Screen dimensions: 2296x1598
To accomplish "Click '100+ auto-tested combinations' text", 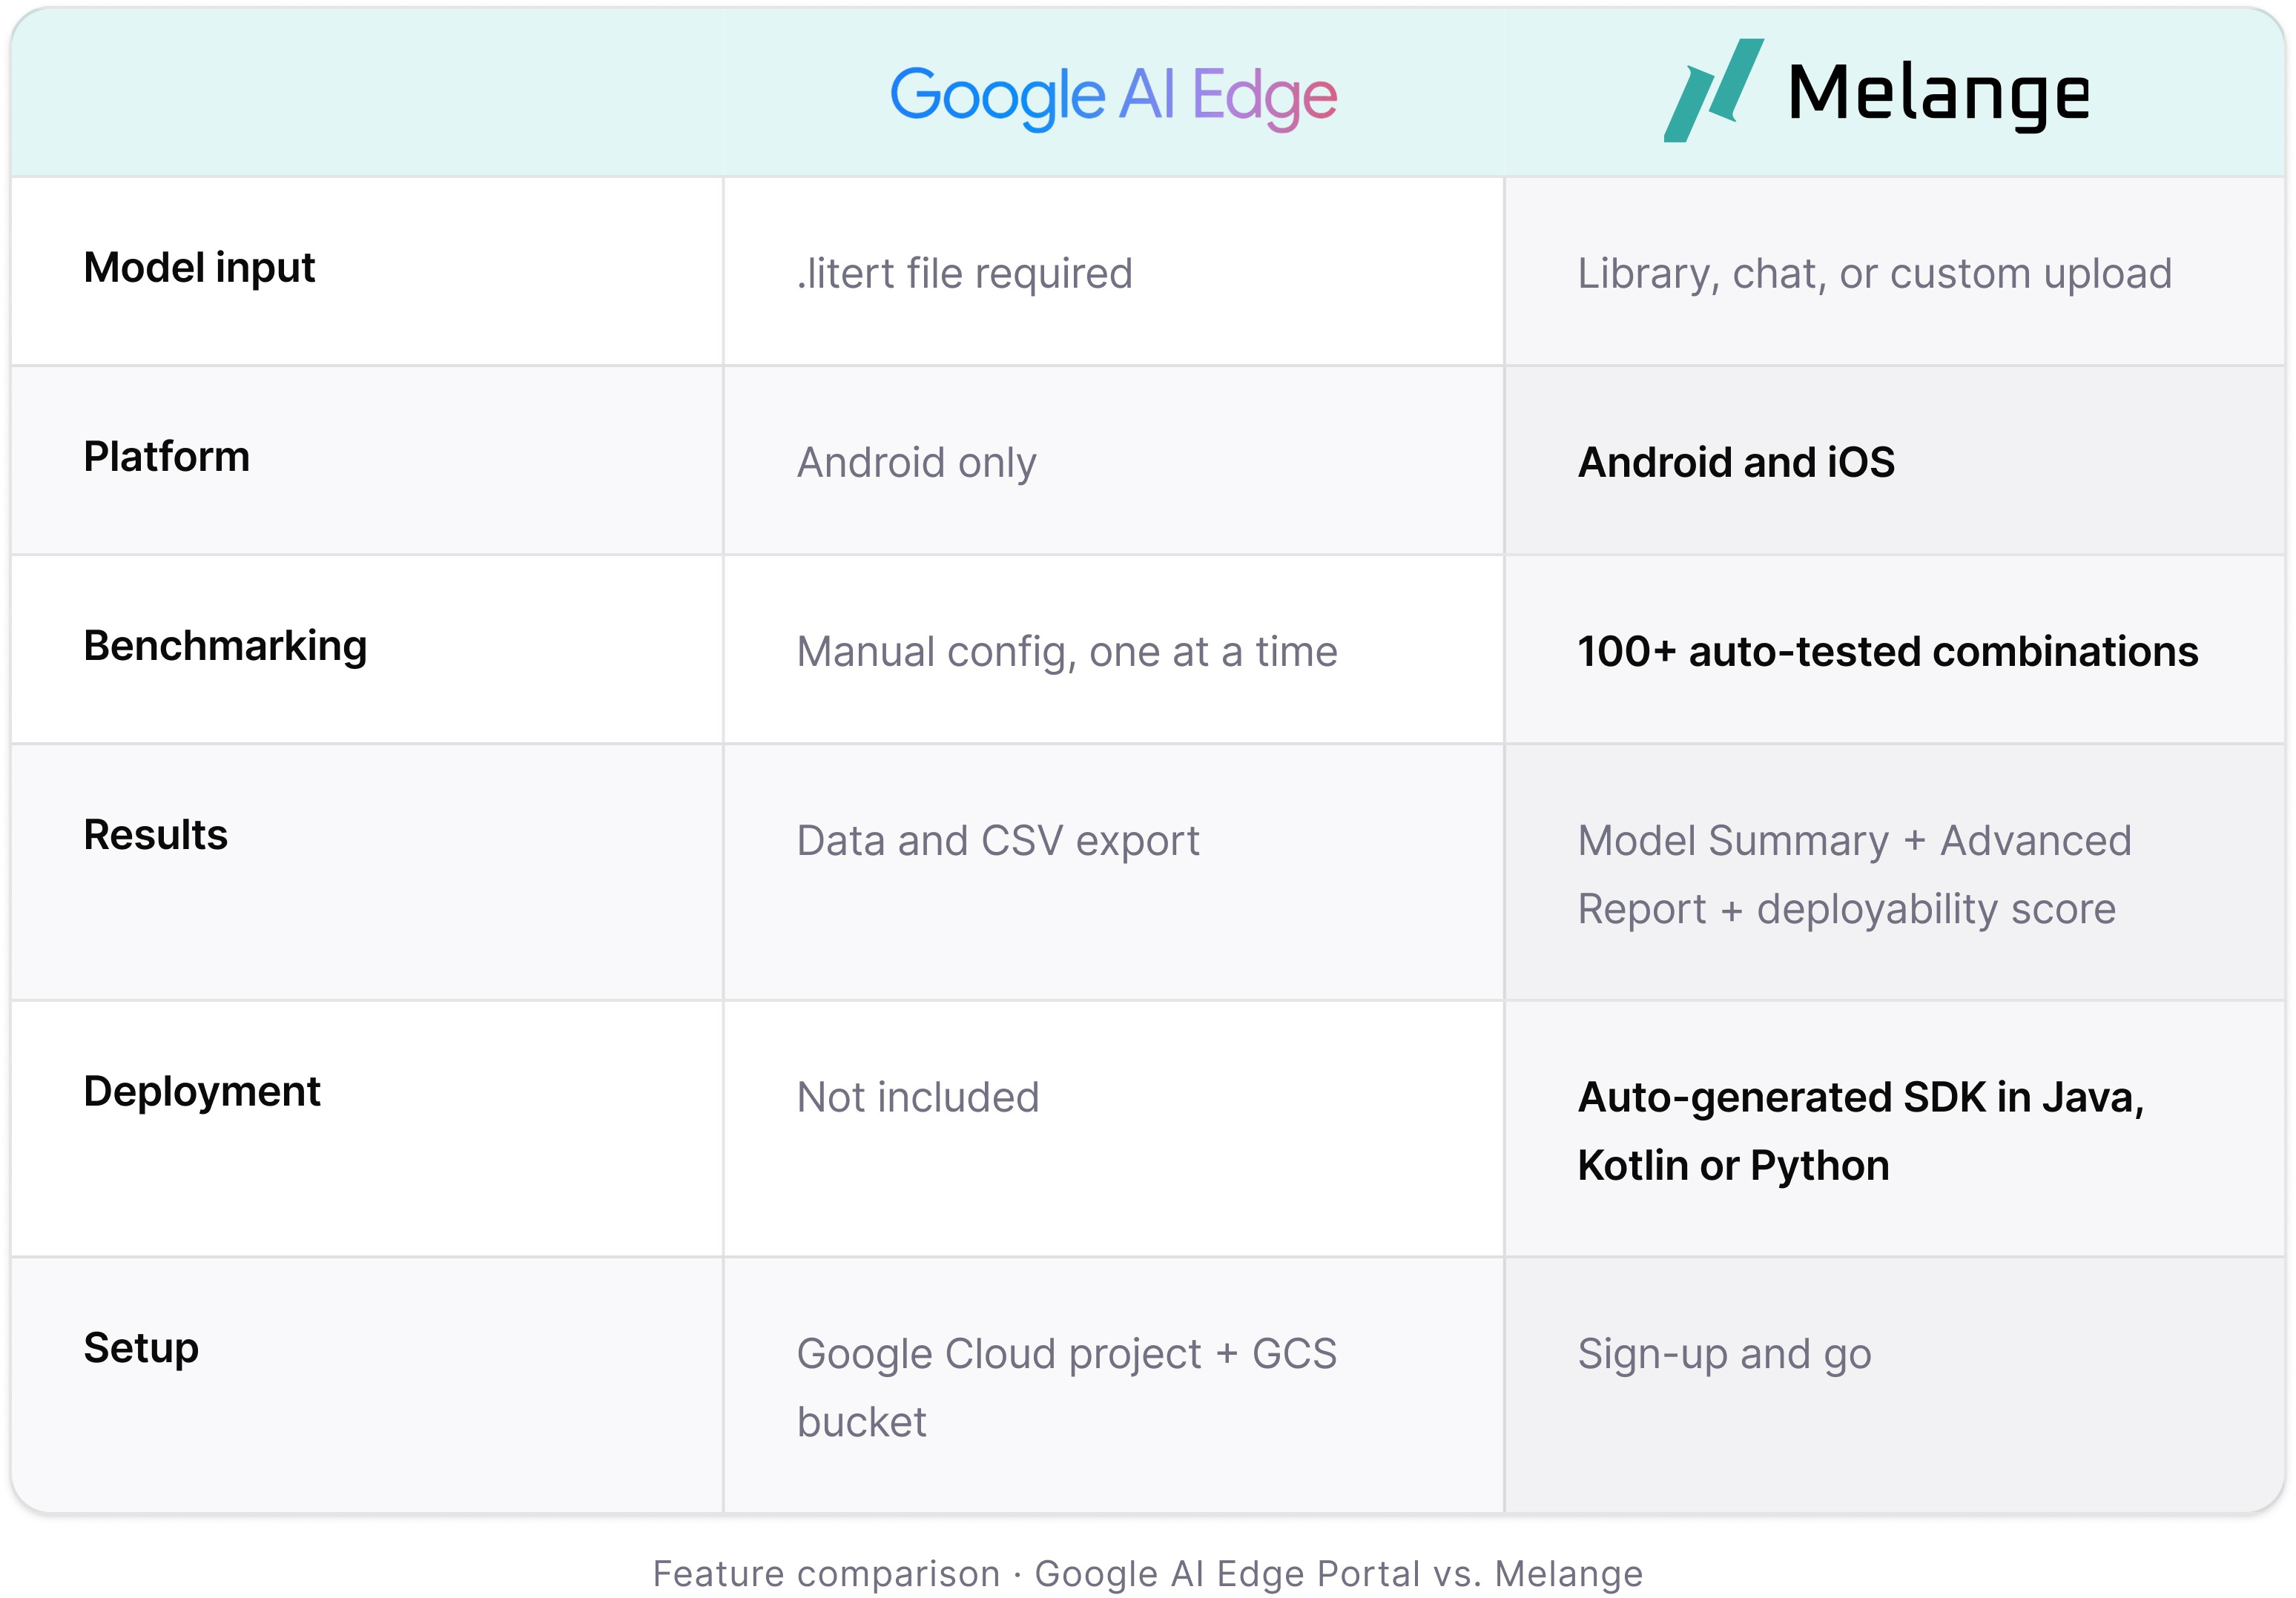I will [x=1888, y=651].
